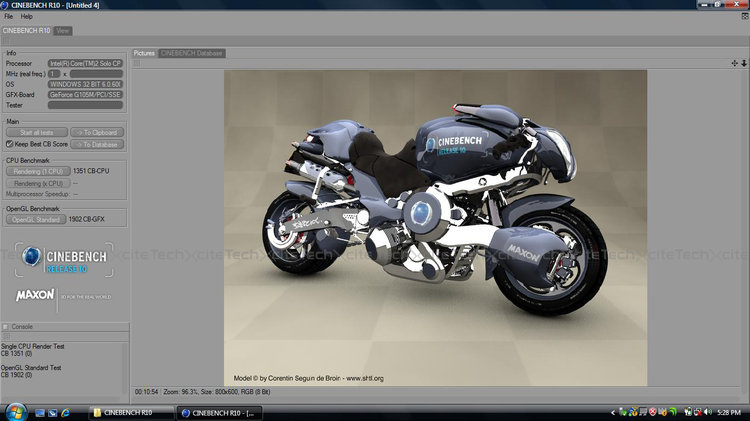Click the red shield security tray icon
This screenshot has width=750, height=421.
point(653,412)
